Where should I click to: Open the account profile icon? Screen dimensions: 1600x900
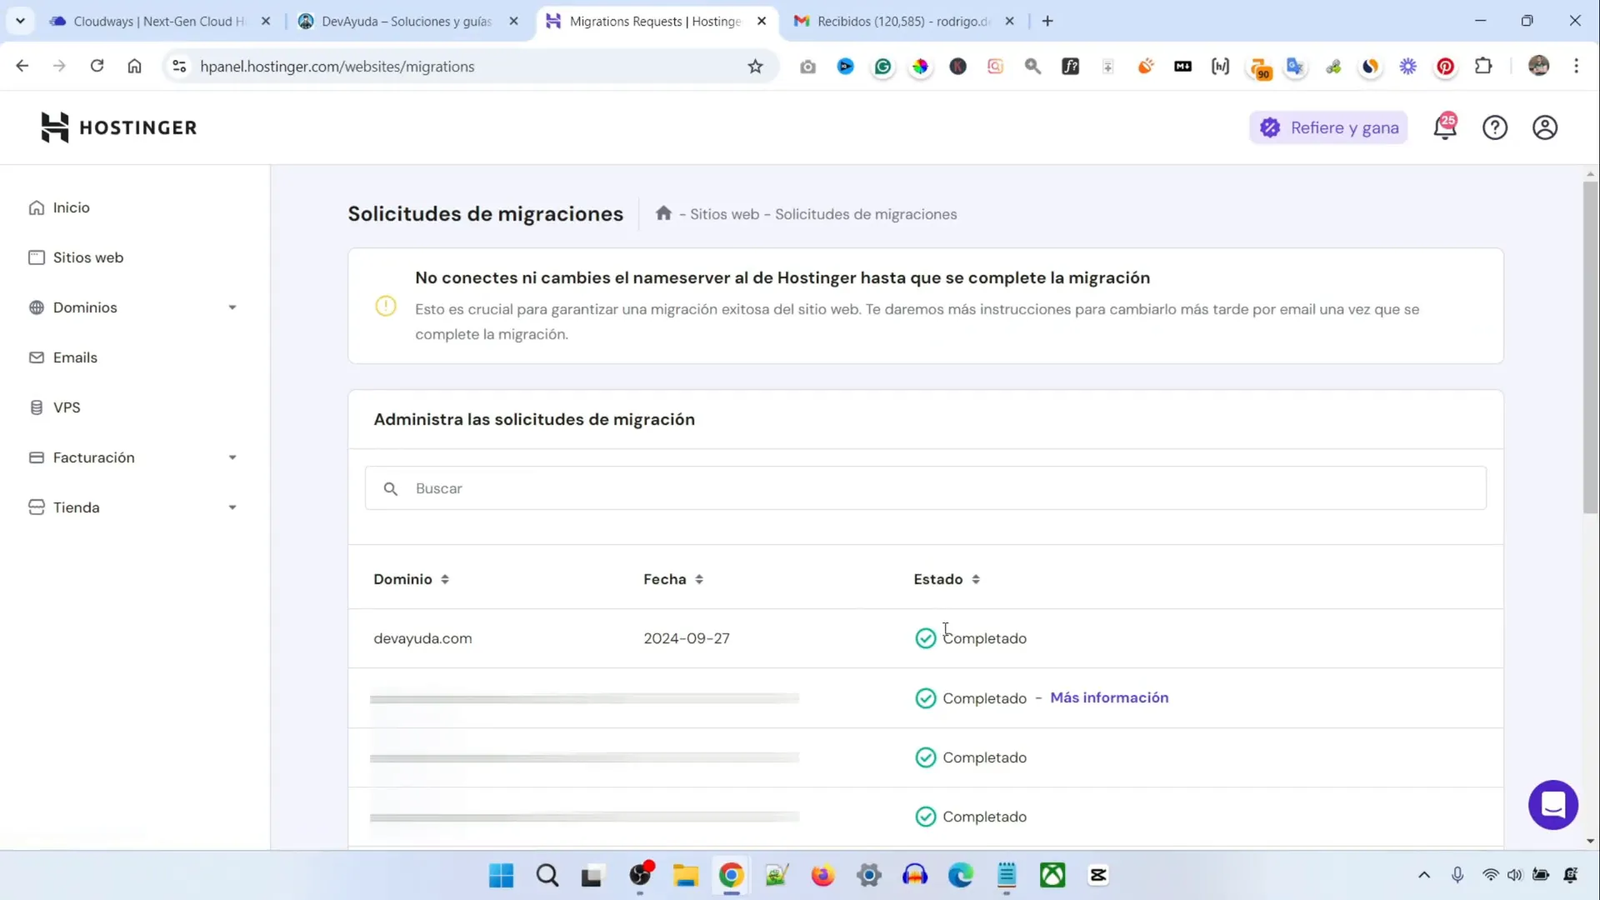pyautogui.click(x=1544, y=127)
